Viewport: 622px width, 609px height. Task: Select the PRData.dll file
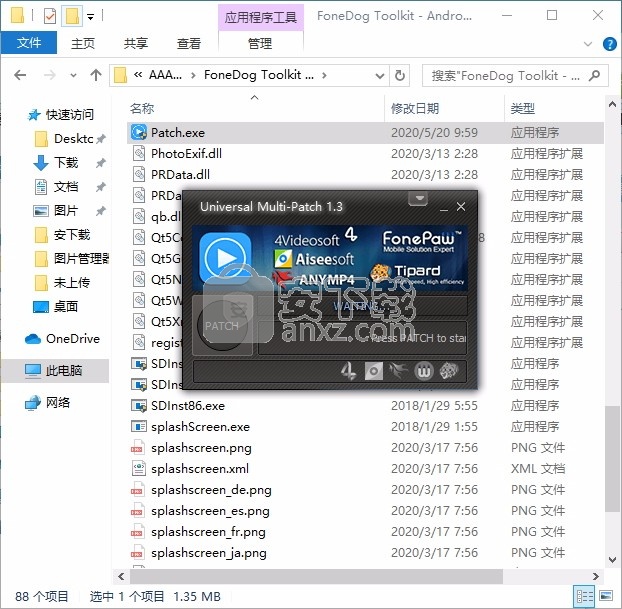[x=180, y=175]
